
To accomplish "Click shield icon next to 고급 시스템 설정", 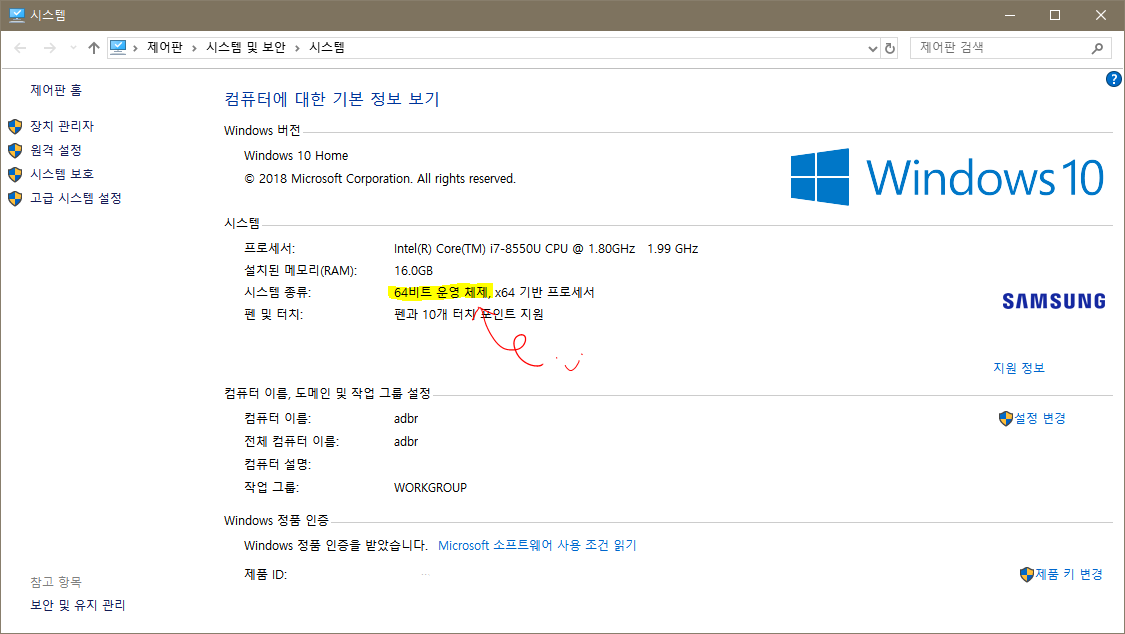I will pyautogui.click(x=15, y=199).
